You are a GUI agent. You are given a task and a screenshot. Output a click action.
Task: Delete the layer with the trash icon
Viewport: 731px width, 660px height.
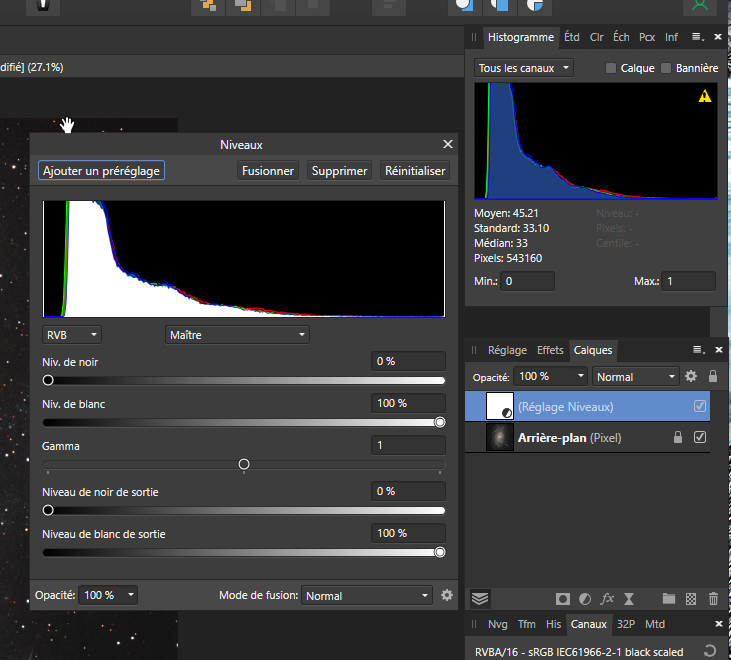[713, 598]
